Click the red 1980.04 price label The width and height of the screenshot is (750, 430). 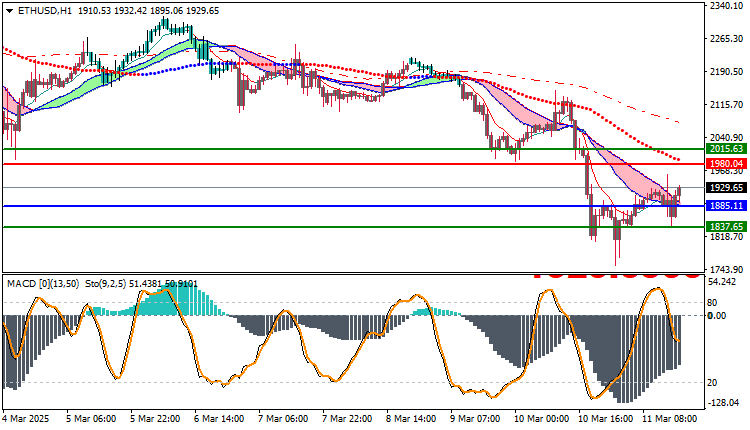pyautogui.click(x=726, y=164)
